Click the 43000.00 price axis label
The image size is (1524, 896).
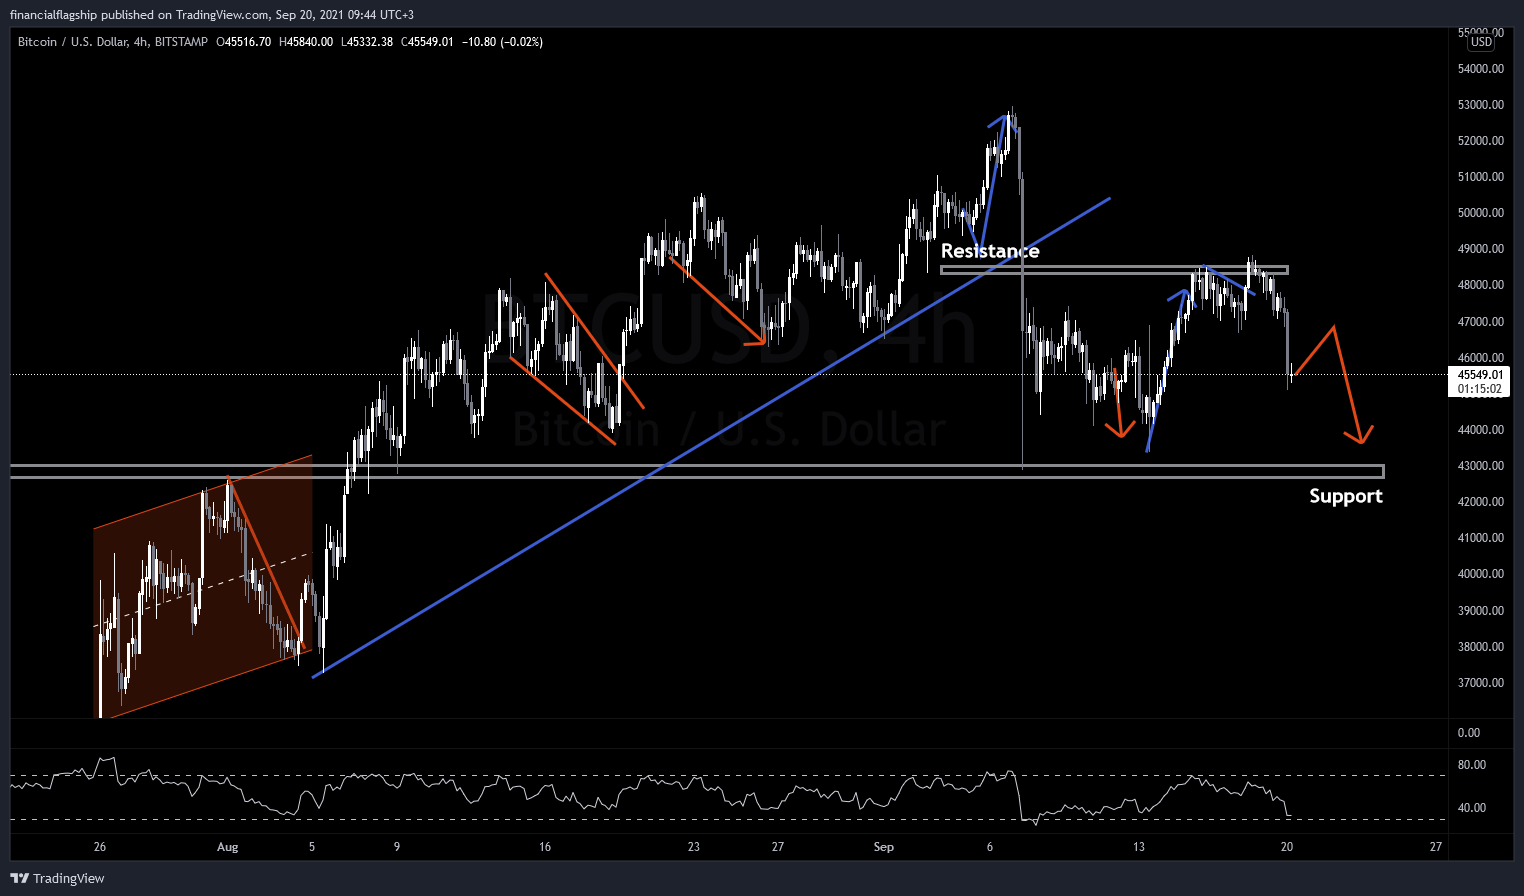pyautogui.click(x=1481, y=466)
